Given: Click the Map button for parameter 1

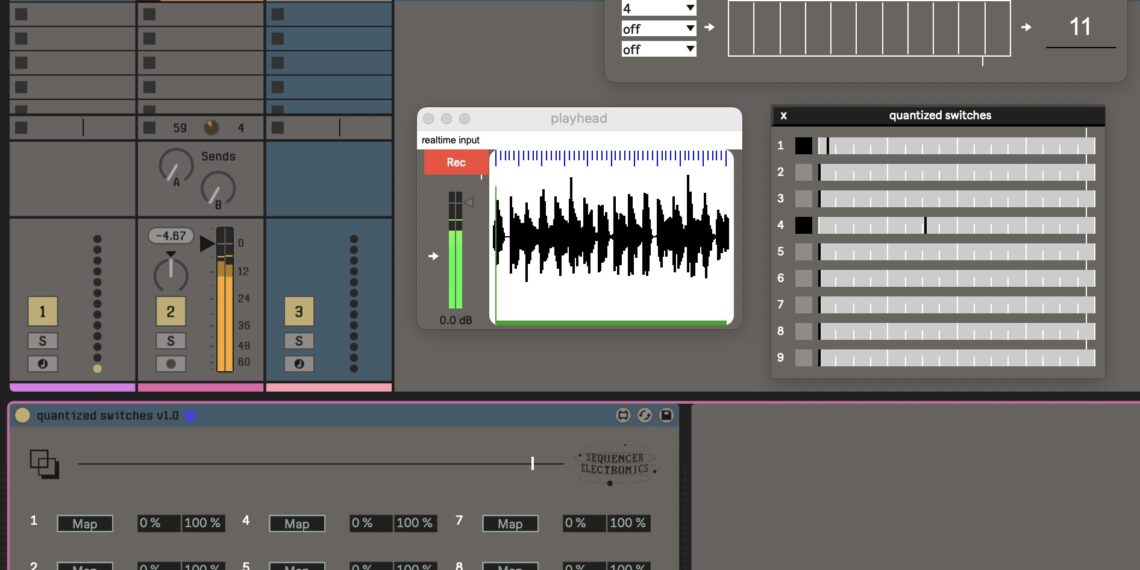Looking at the screenshot, I should [x=85, y=523].
